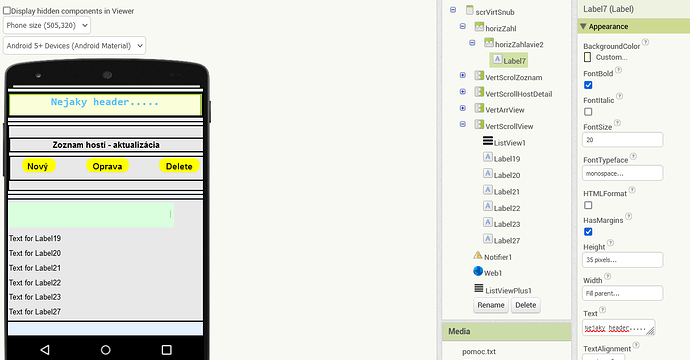Toggle the HTMLFormat checkbox
Screen dimensions: 690x360
[588, 205]
